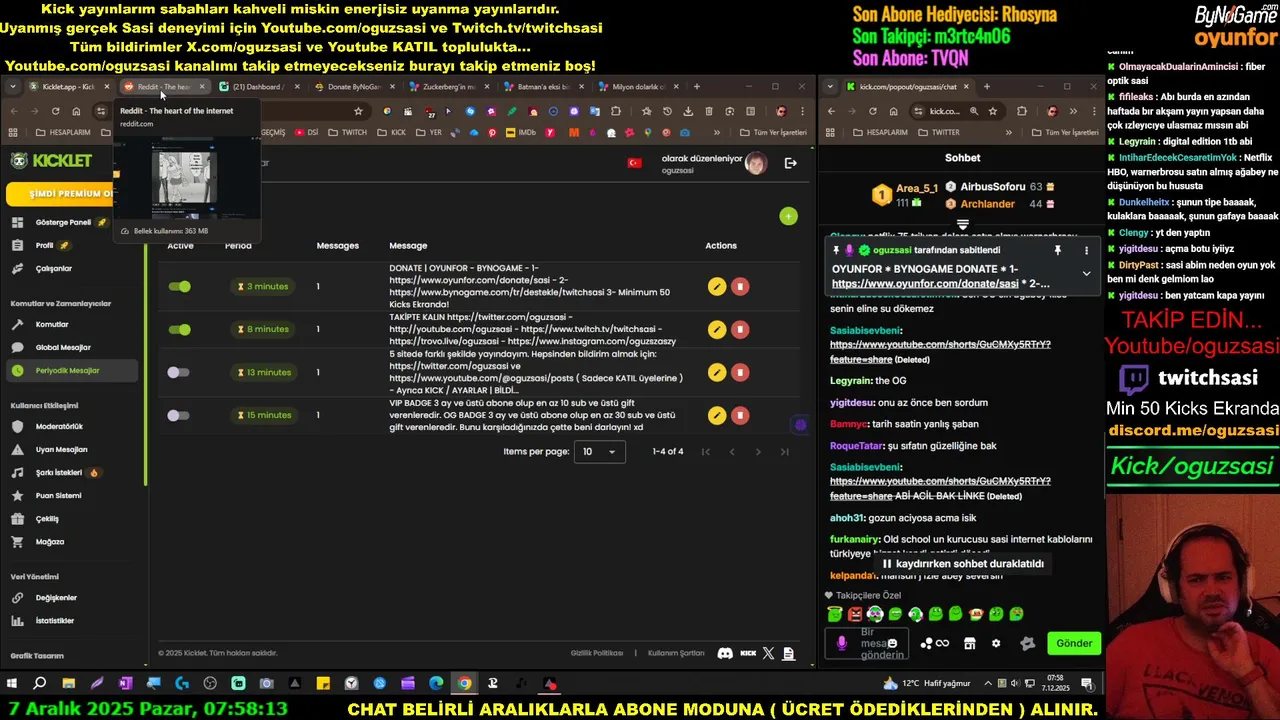Screen dimensions: 1280x720
Task: Add a new periodic message with green plus
Action: [788, 216]
